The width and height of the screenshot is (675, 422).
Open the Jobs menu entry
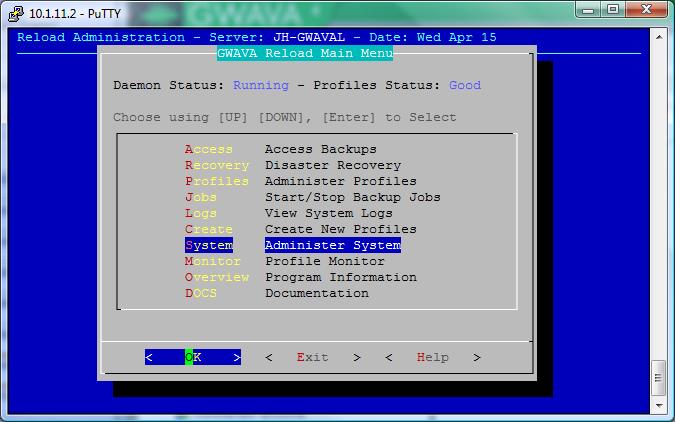(201, 197)
